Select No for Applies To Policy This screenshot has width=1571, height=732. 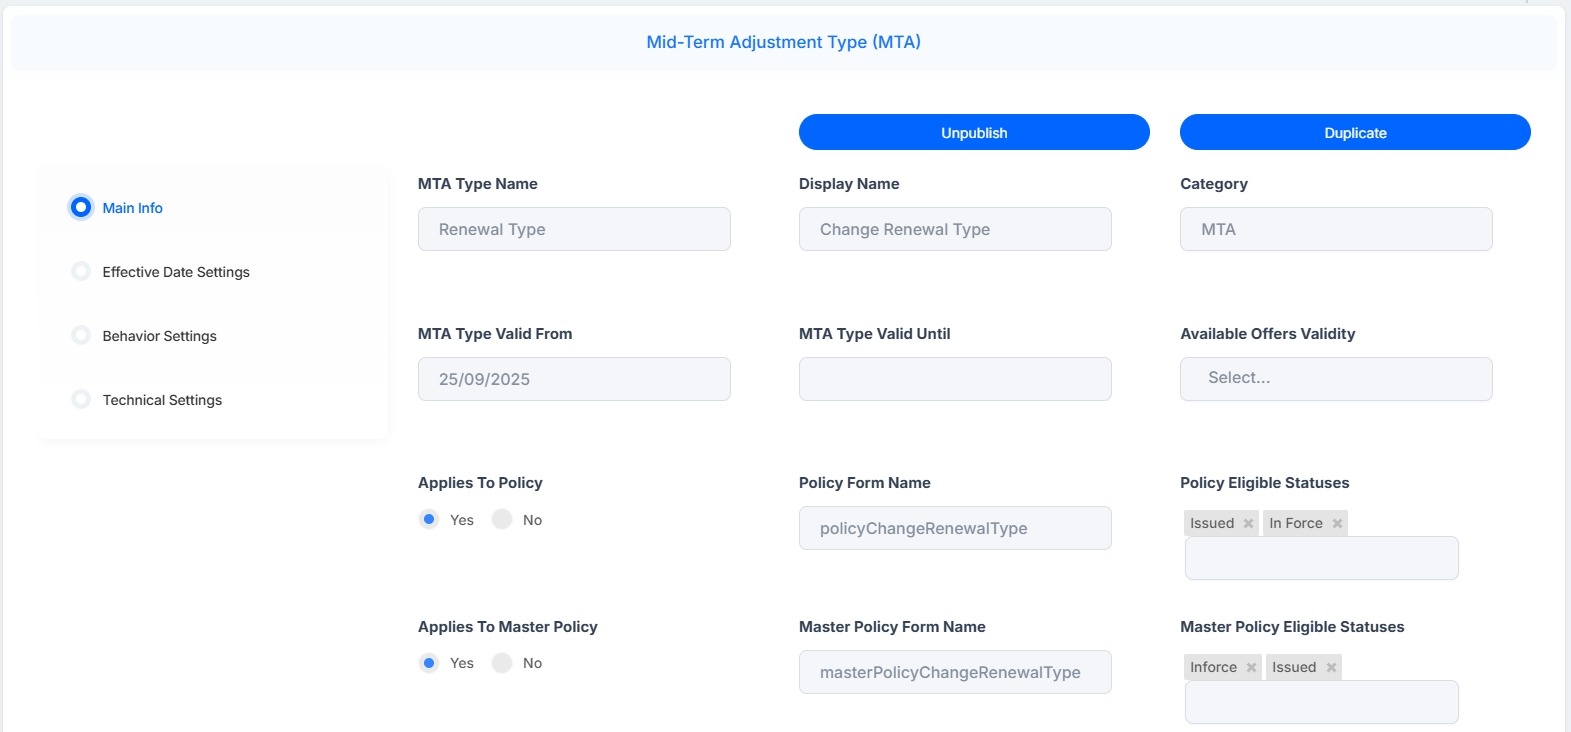tap(502, 519)
